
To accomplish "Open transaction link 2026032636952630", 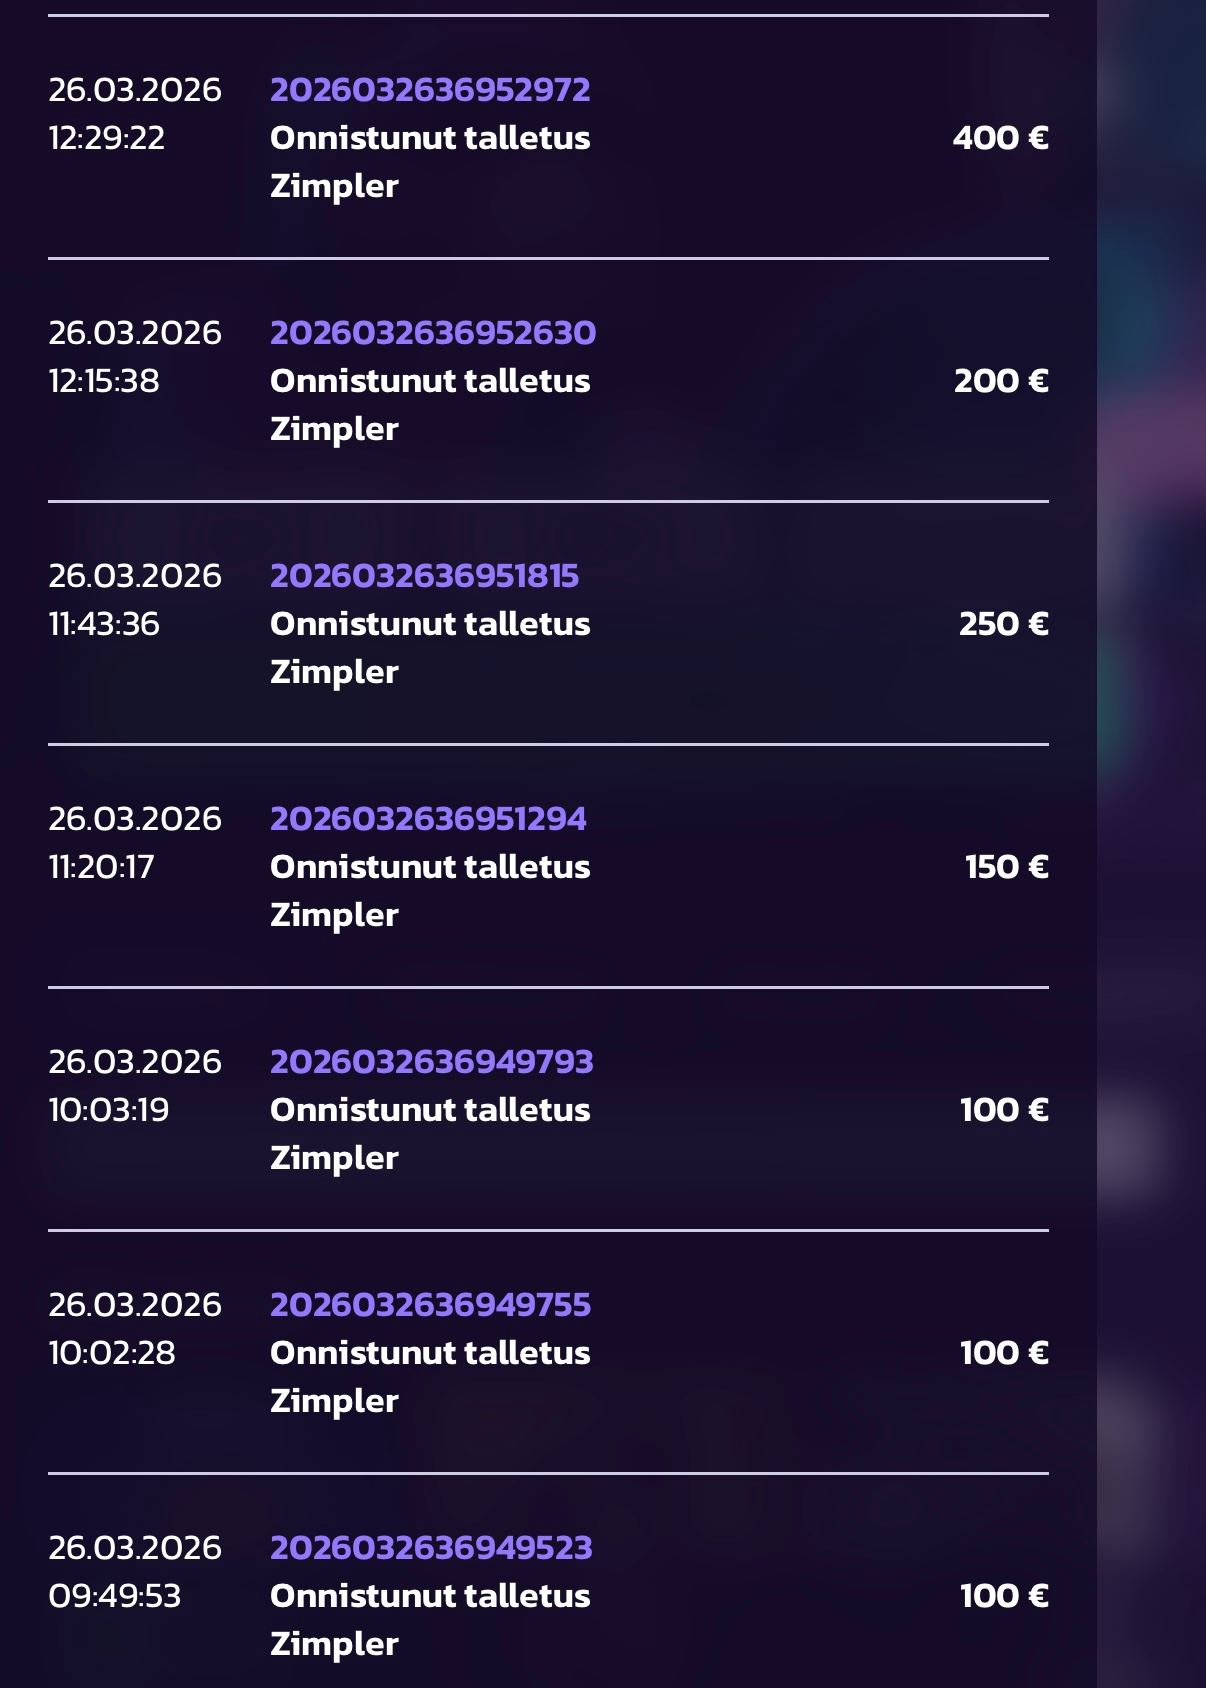I will click(x=433, y=333).
